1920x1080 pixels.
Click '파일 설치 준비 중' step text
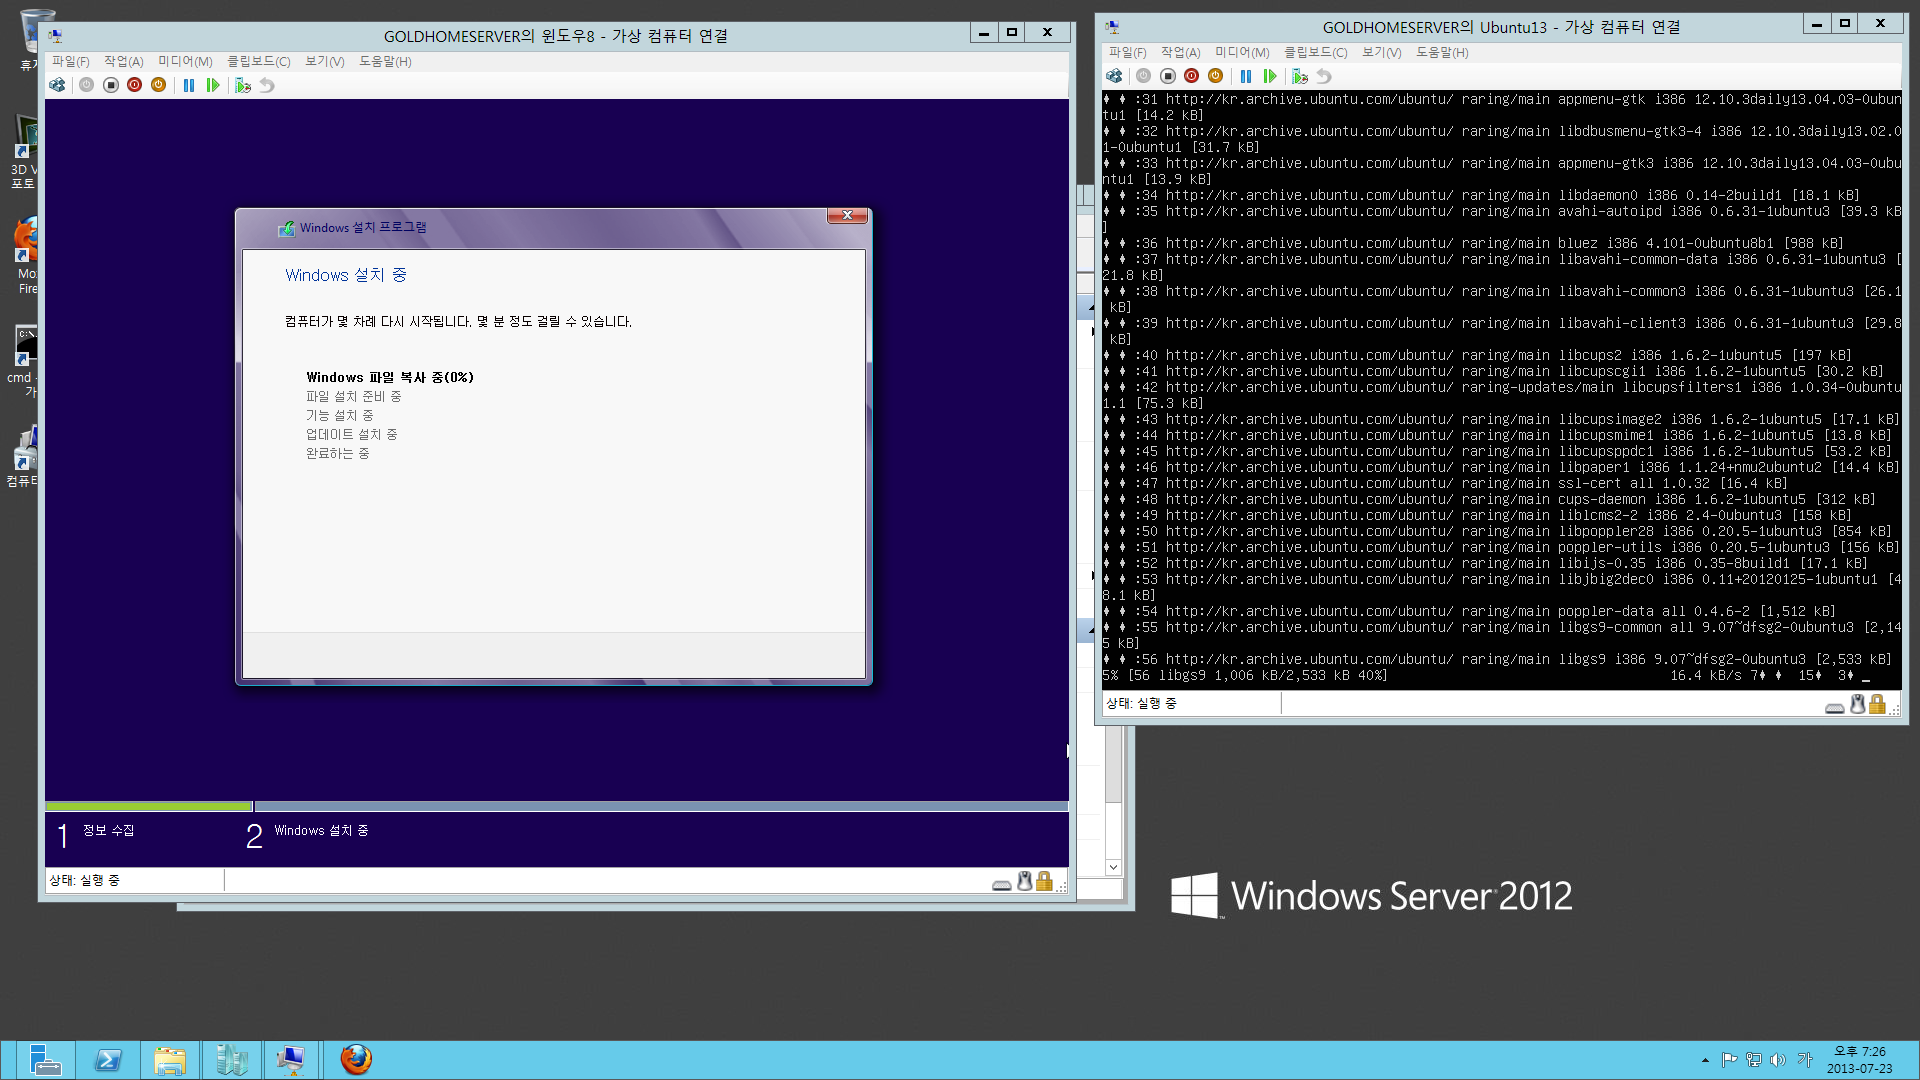[353, 397]
